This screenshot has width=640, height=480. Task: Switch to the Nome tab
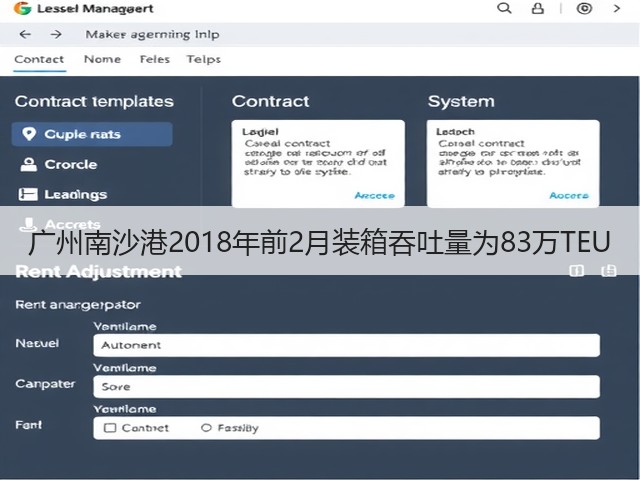[x=102, y=60]
